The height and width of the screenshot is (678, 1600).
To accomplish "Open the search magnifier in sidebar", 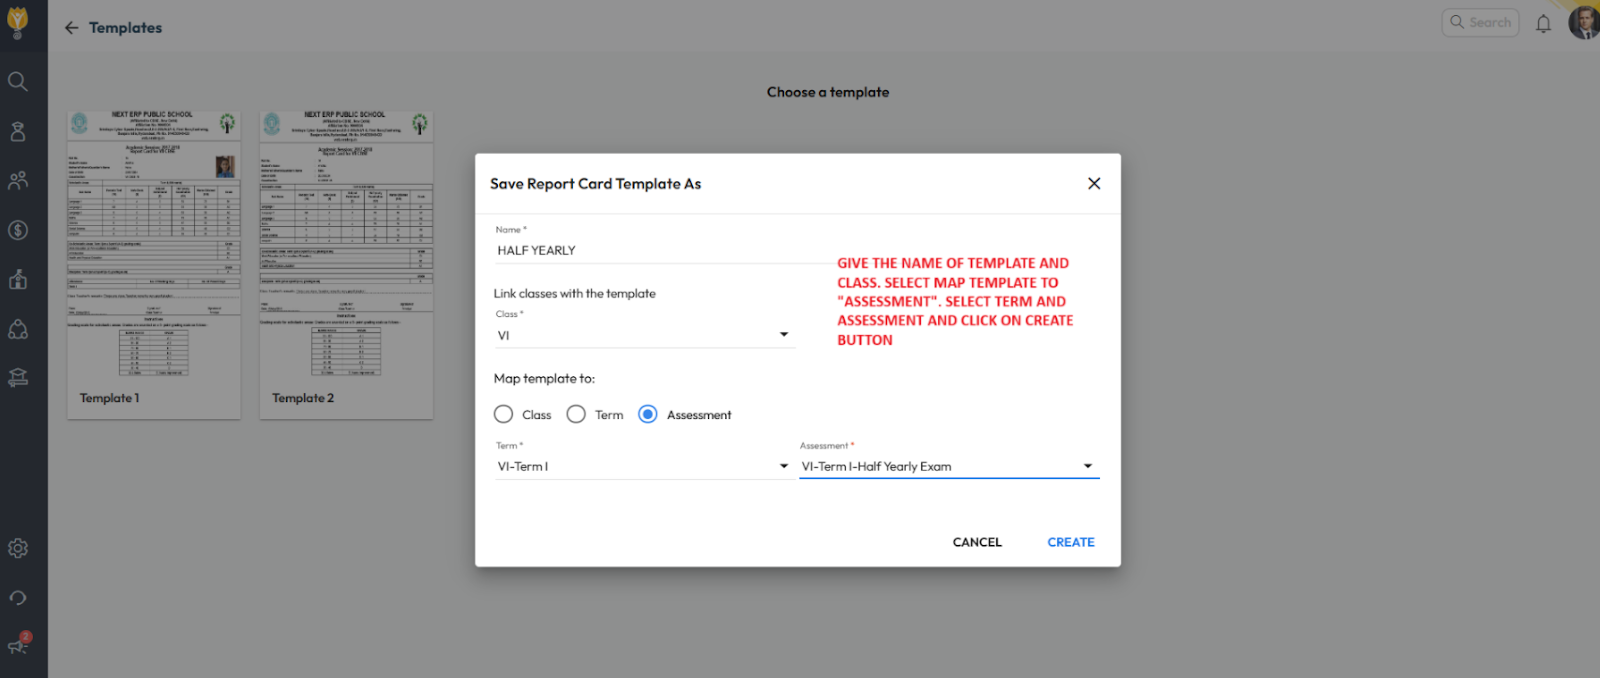I will [18, 81].
